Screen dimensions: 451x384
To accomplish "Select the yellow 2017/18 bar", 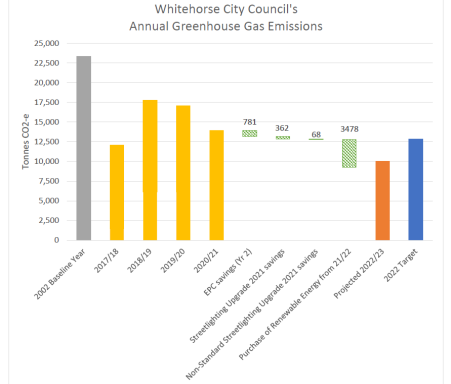I will click(117, 192).
